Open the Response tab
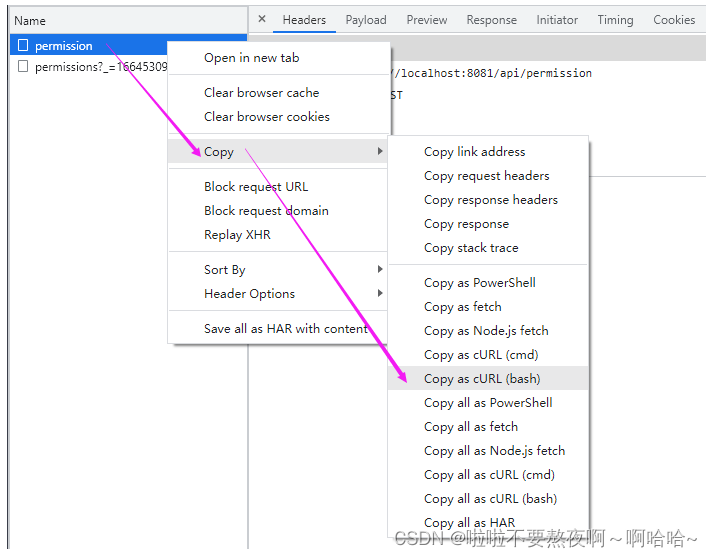The height and width of the screenshot is (558, 712). pos(492,20)
